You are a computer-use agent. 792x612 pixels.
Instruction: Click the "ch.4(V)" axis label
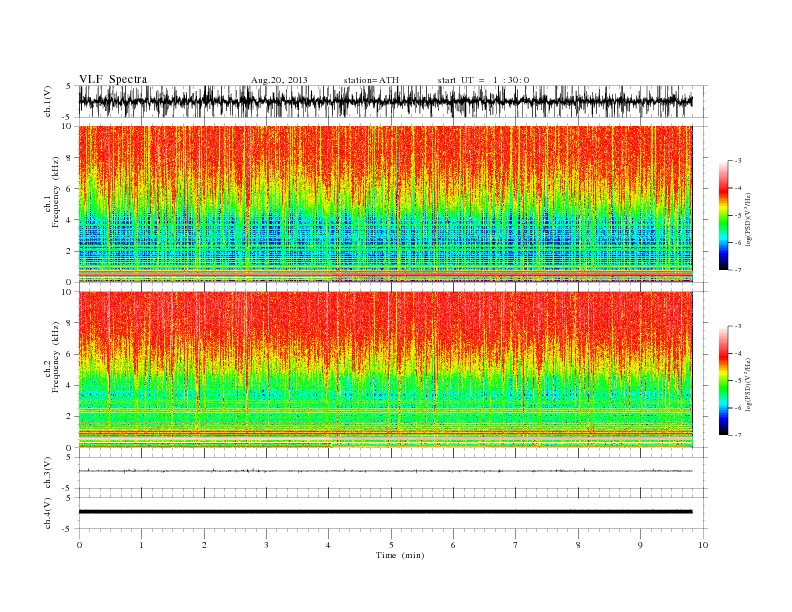tap(47, 513)
